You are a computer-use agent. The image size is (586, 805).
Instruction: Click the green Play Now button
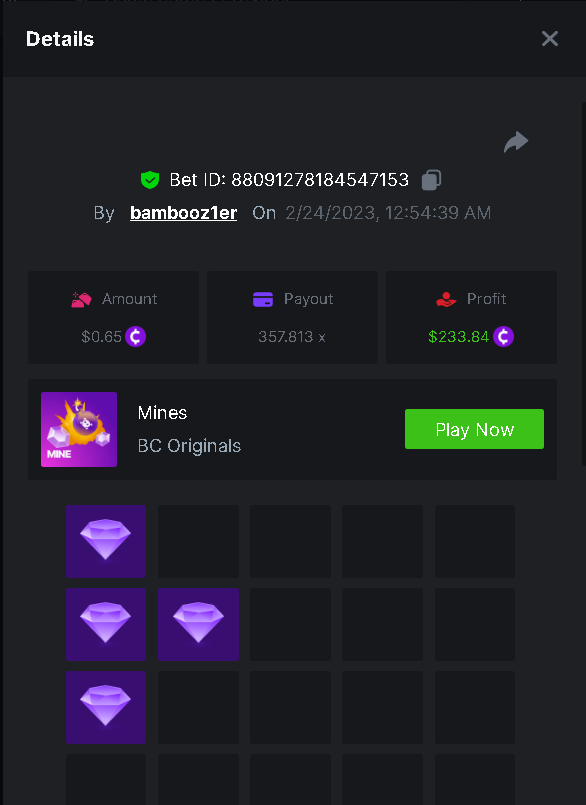click(474, 429)
